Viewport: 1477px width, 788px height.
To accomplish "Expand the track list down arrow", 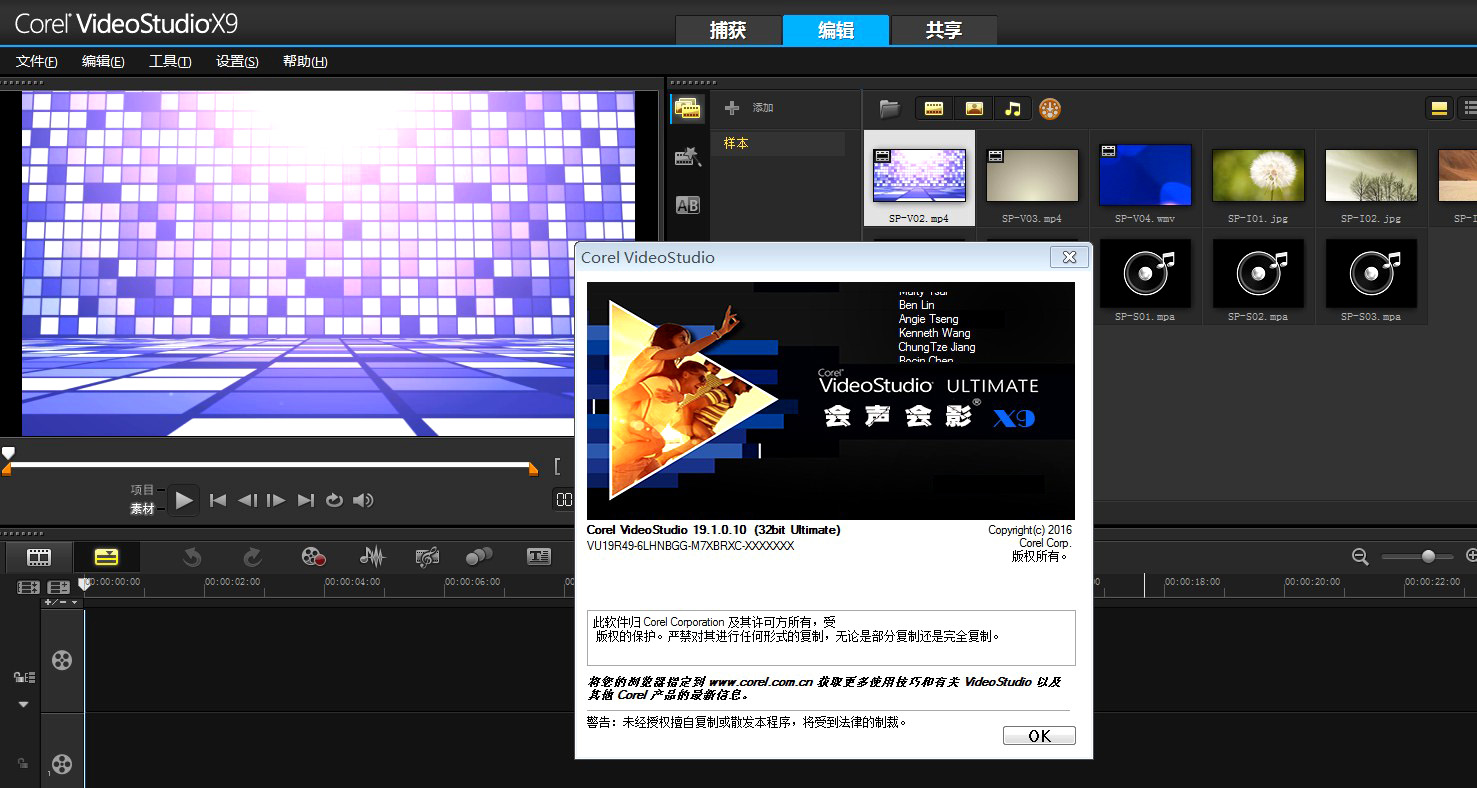I will pos(24,704).
